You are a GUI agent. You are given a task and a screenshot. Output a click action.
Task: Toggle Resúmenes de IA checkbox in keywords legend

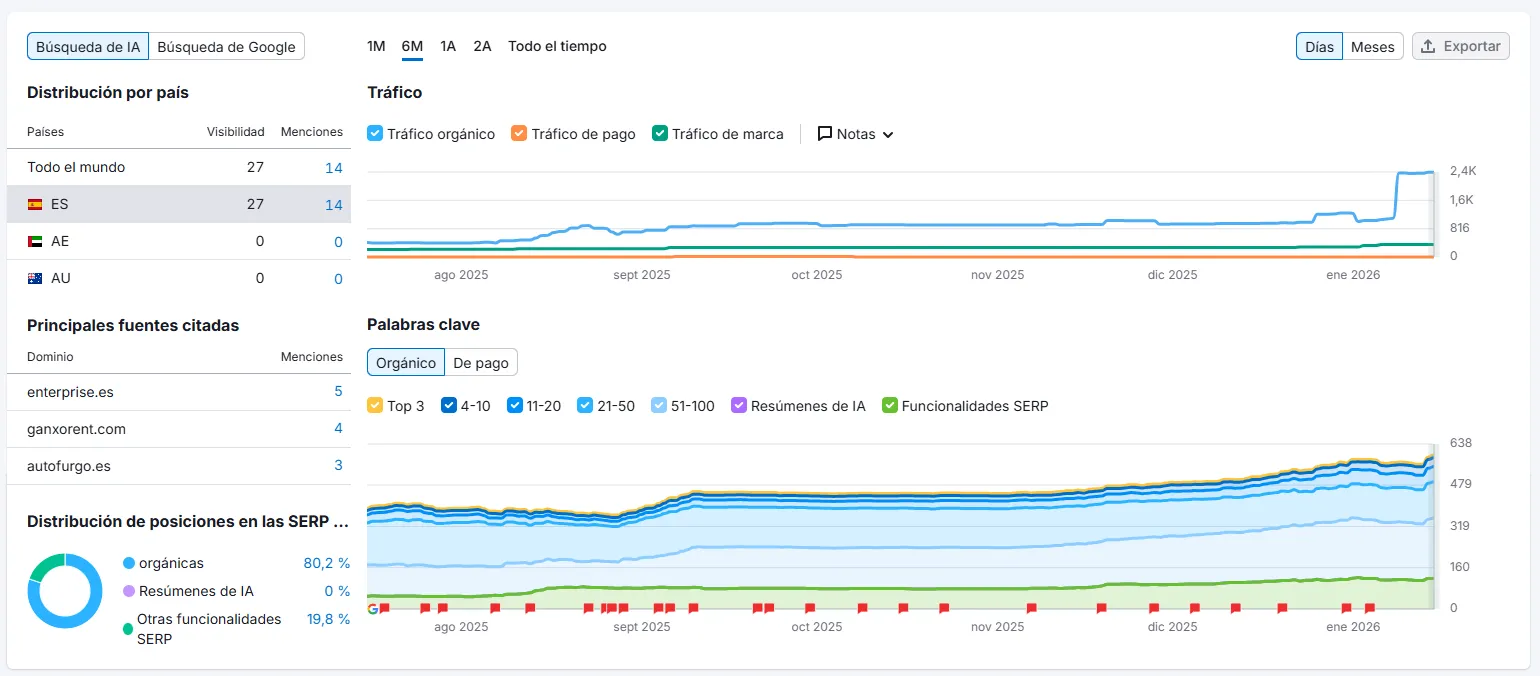739,405
